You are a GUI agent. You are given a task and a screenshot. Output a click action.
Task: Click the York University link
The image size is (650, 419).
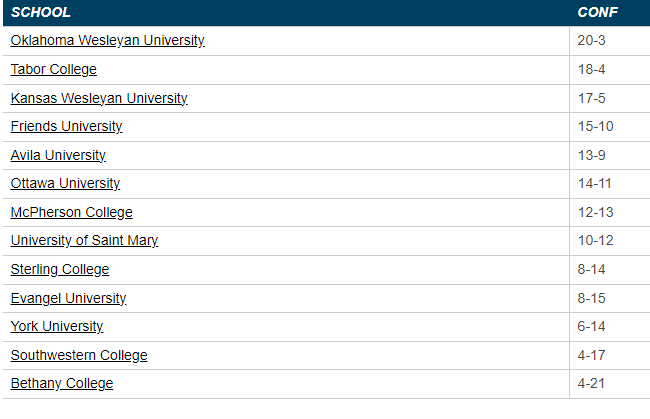tap(57, 326)
